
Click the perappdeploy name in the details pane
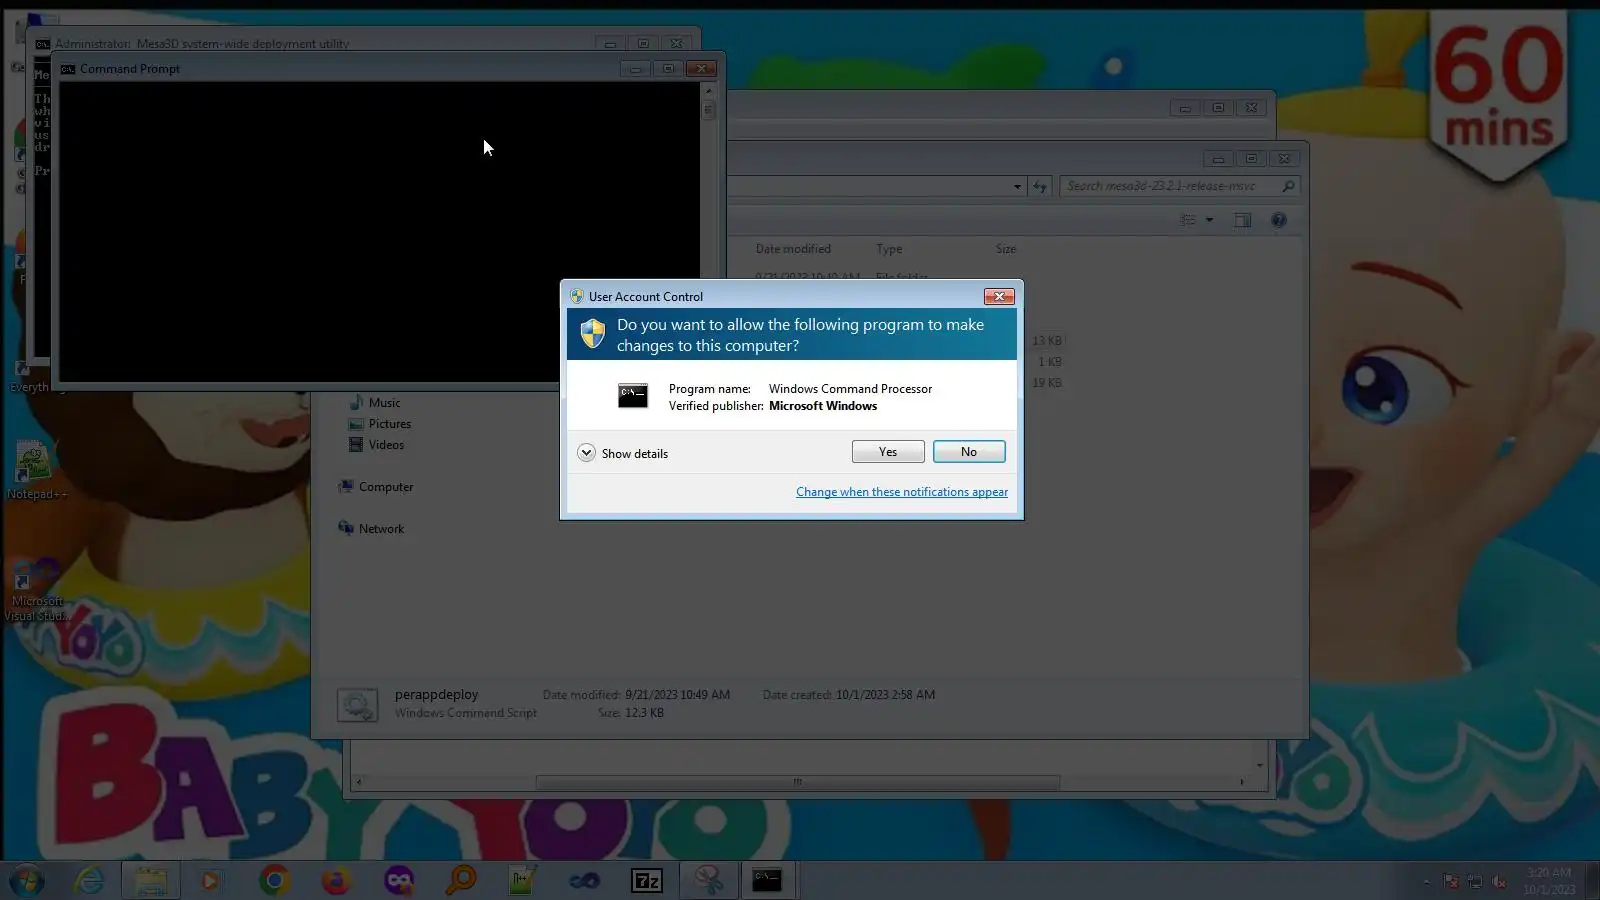click(x=436, y=695)
